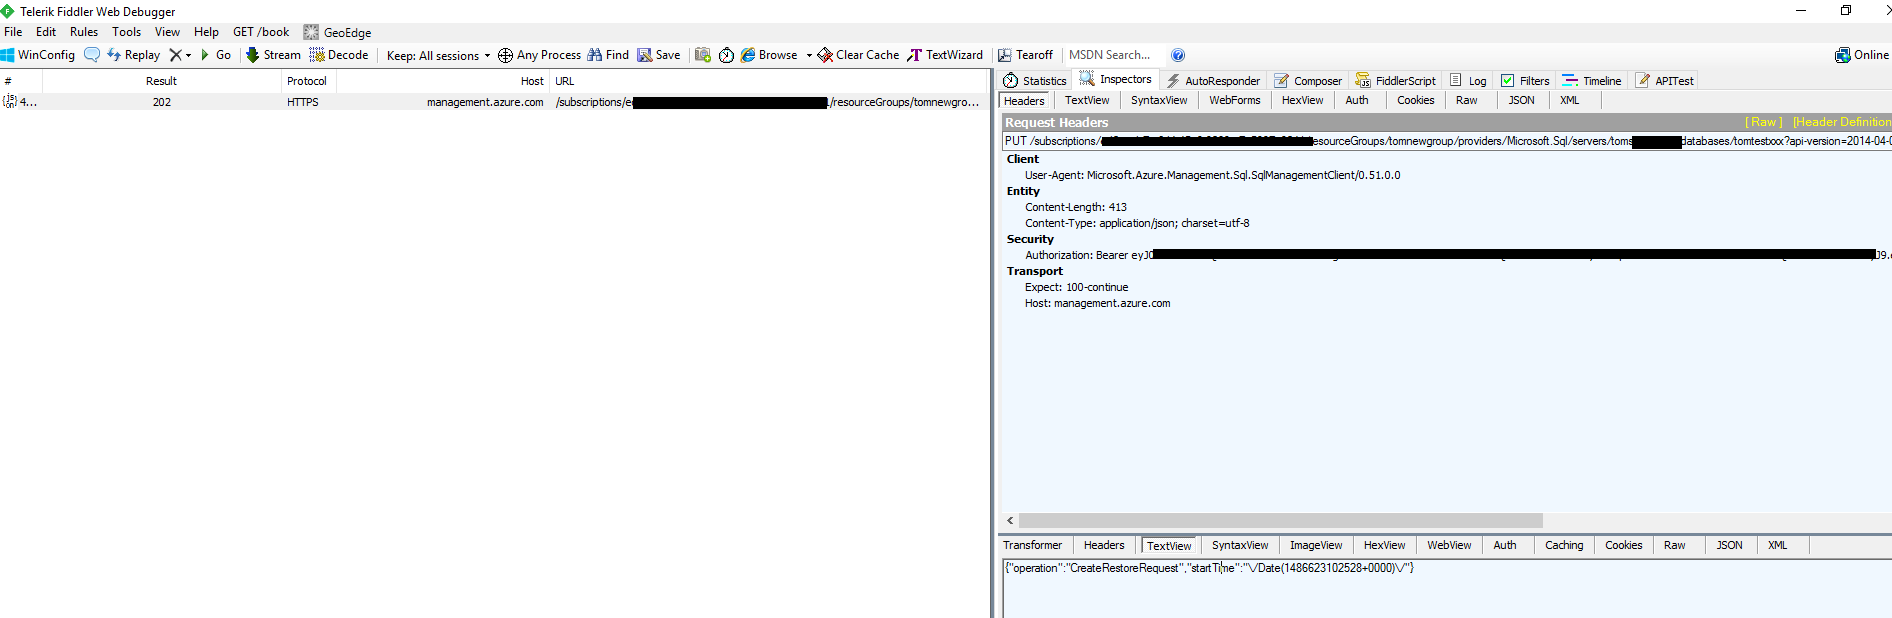Click the [Header Definitions] link
The width and height of the screenshot is (1892, 618).
click(1841, 122)
